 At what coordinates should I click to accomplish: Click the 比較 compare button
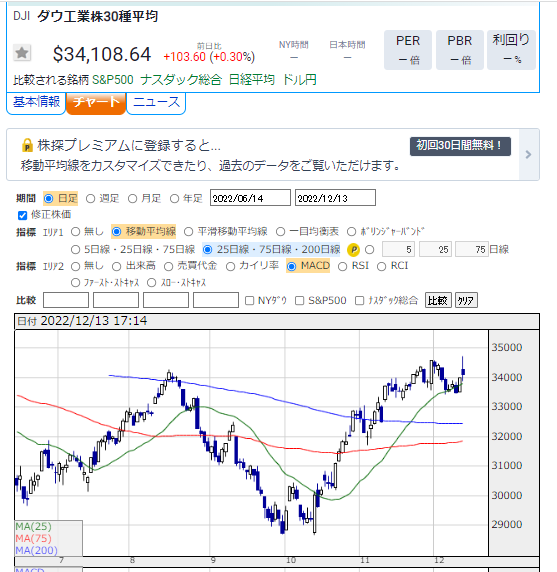(438, 300)
